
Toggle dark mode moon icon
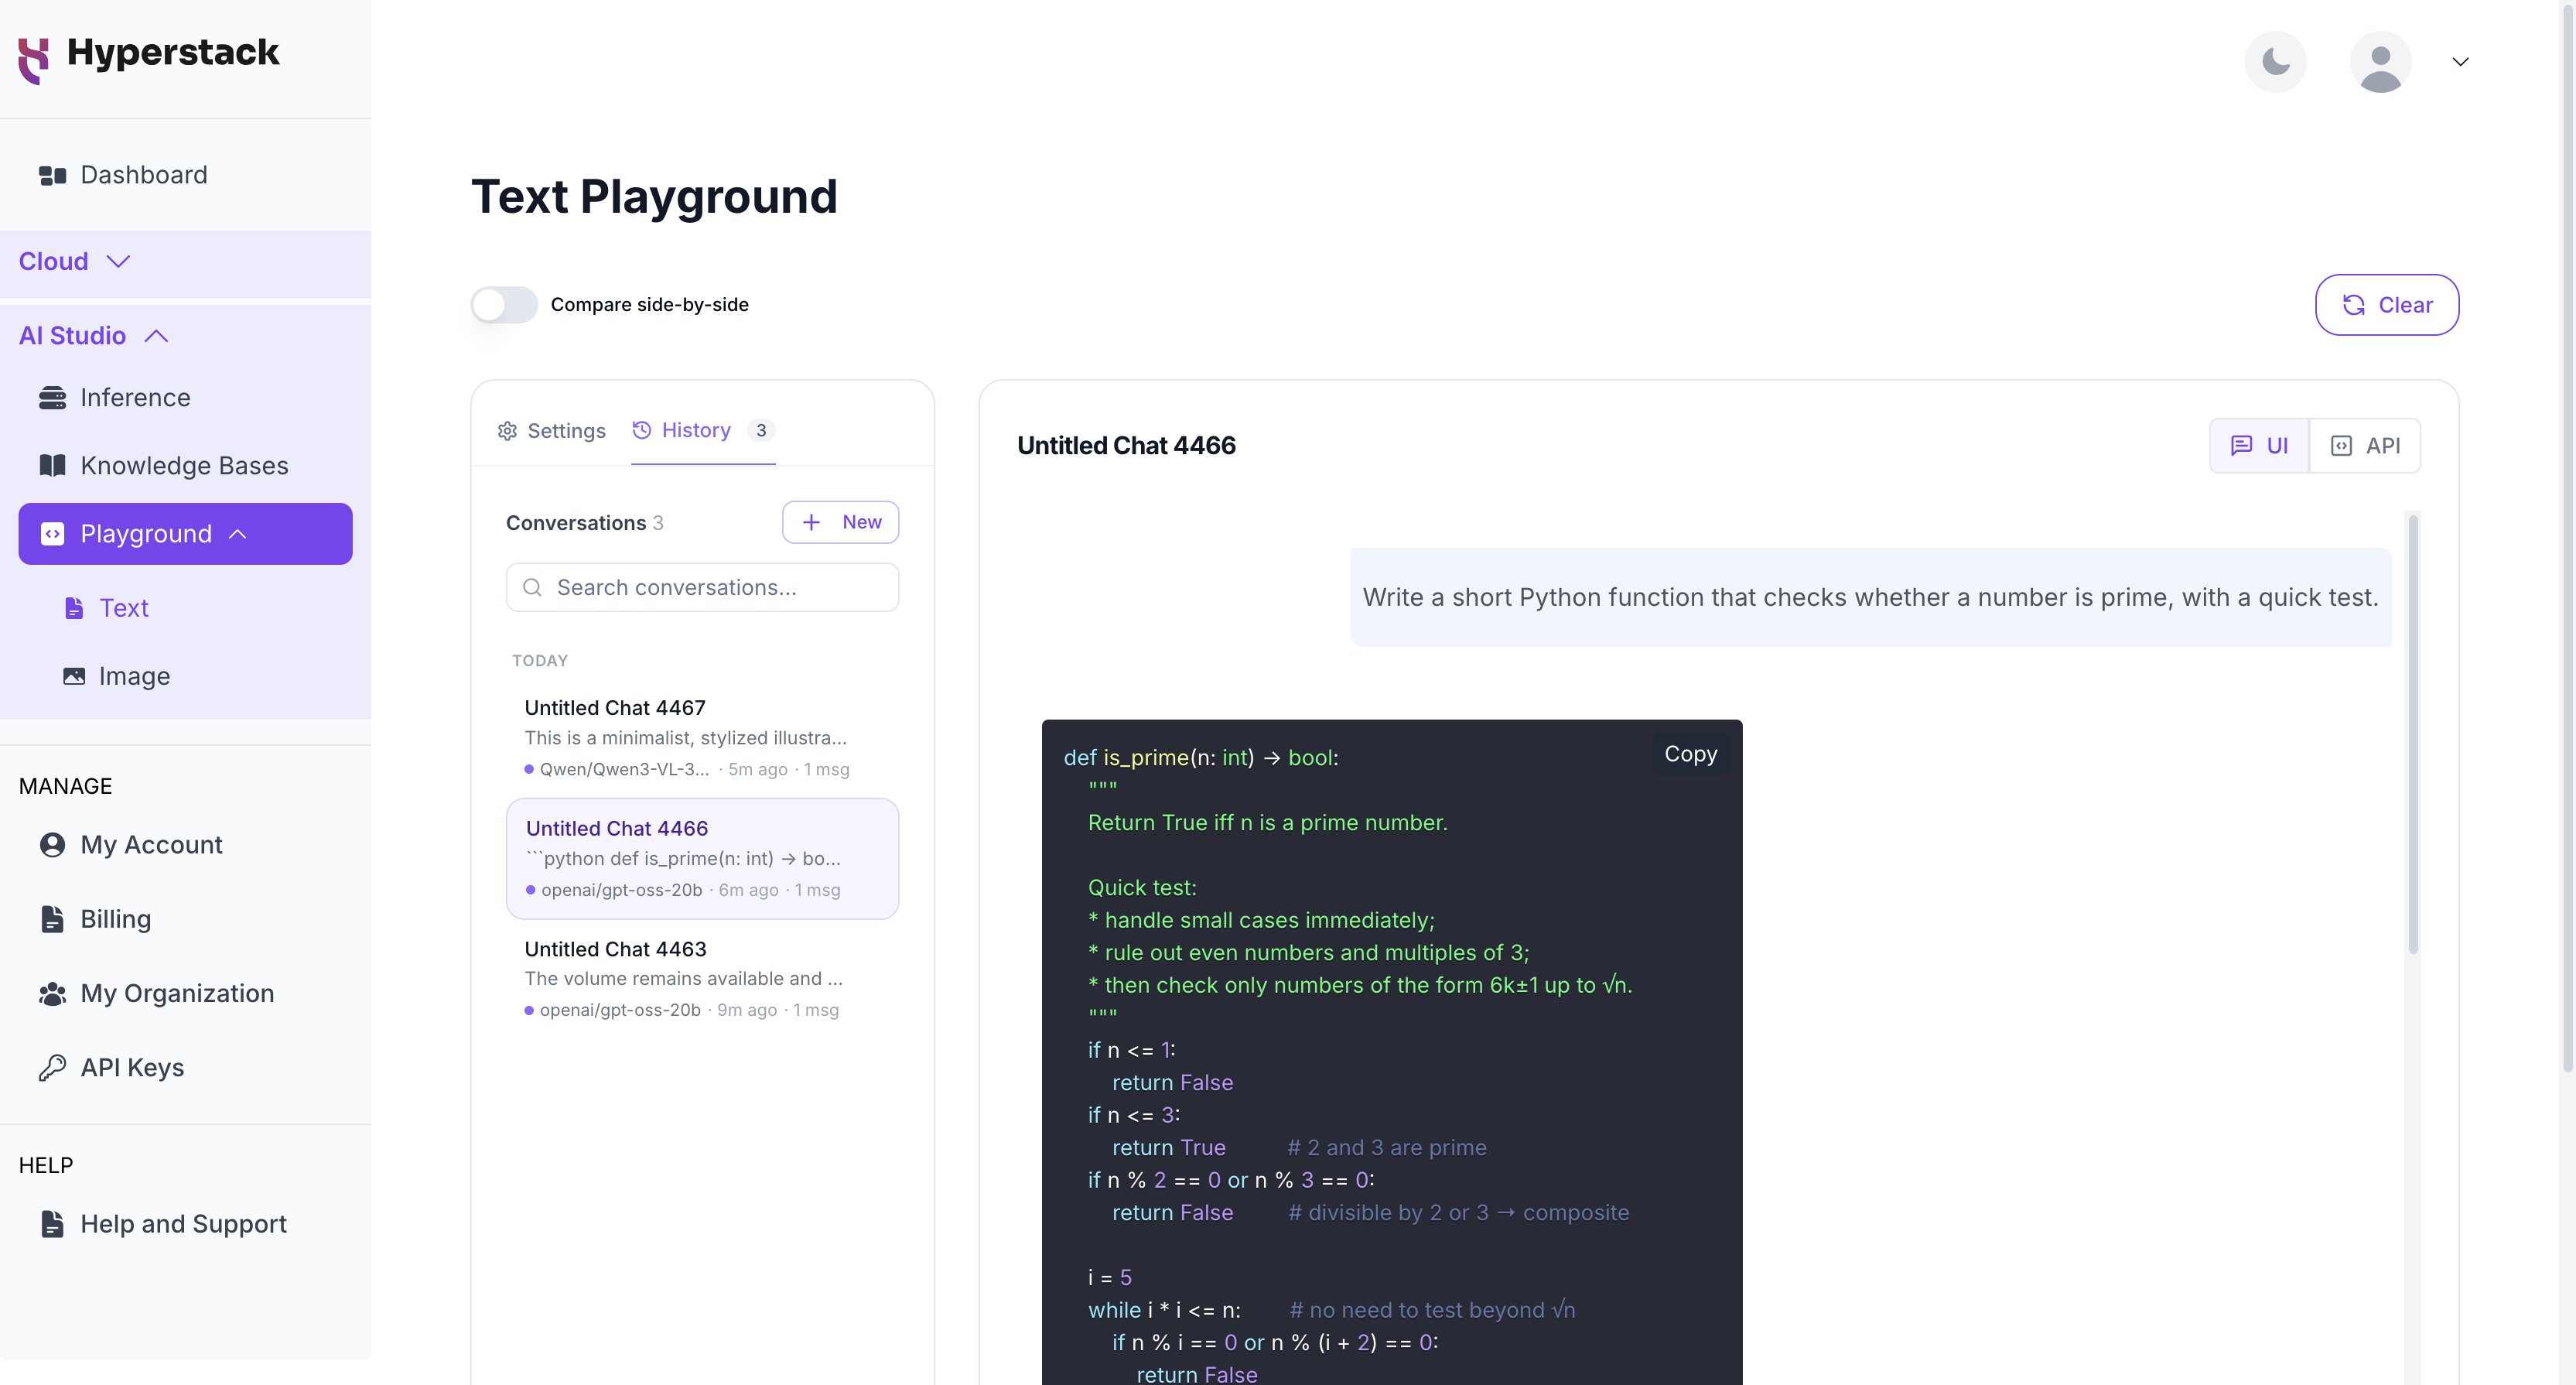point(2275,62)
